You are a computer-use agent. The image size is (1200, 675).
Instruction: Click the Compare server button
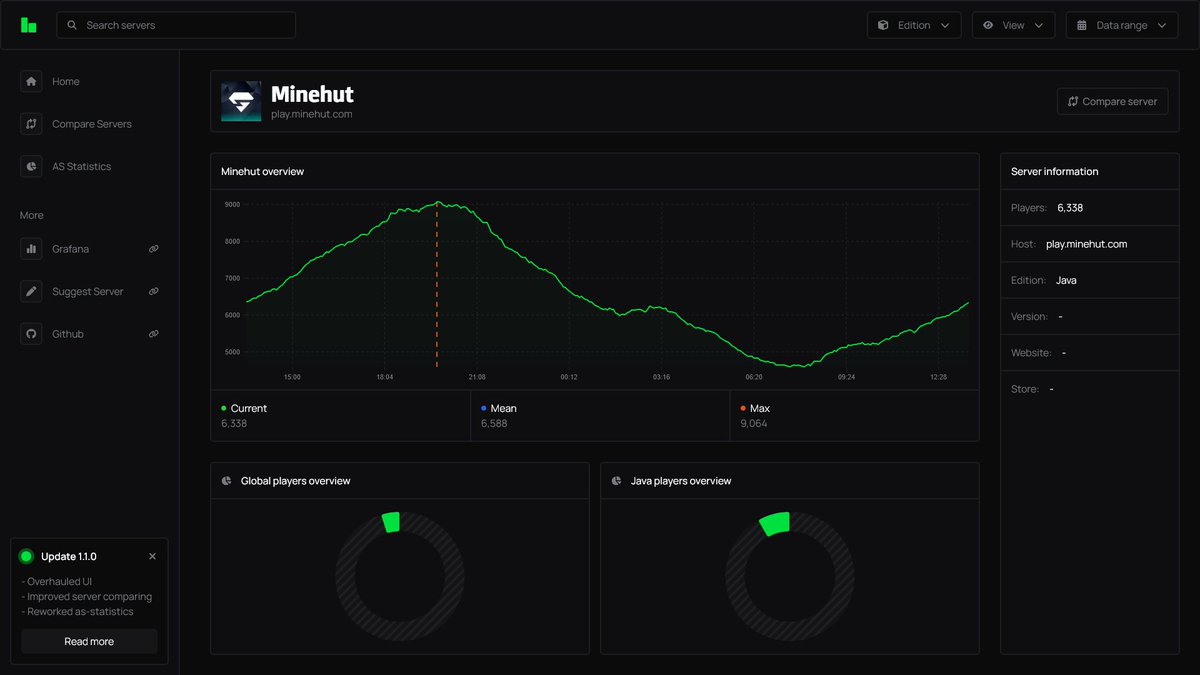point(1112,101)
